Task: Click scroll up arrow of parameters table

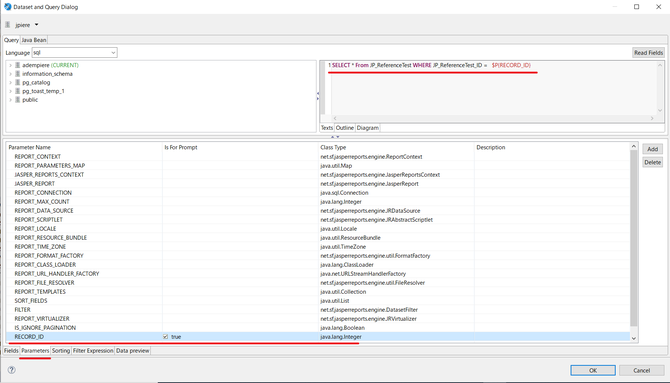Action: (x=634, y=146)
